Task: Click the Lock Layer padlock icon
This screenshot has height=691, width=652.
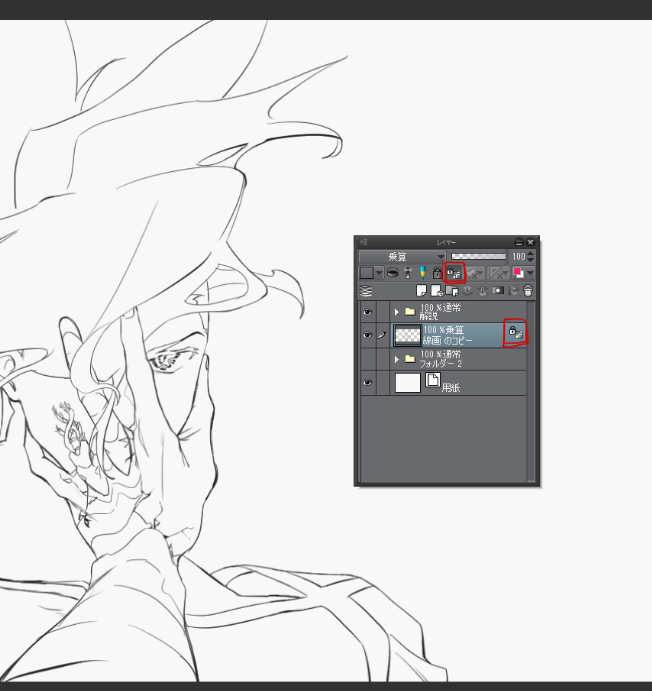Action: coord(437,273)
